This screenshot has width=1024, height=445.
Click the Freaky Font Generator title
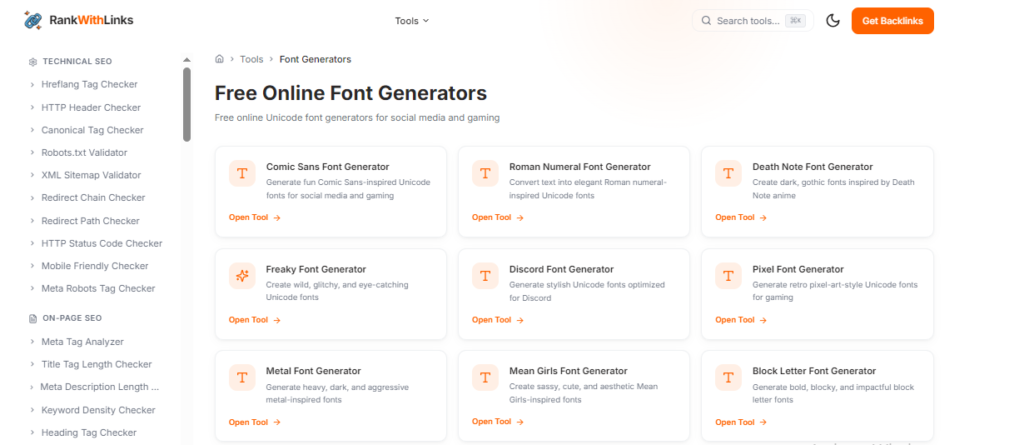pos(316,269)
